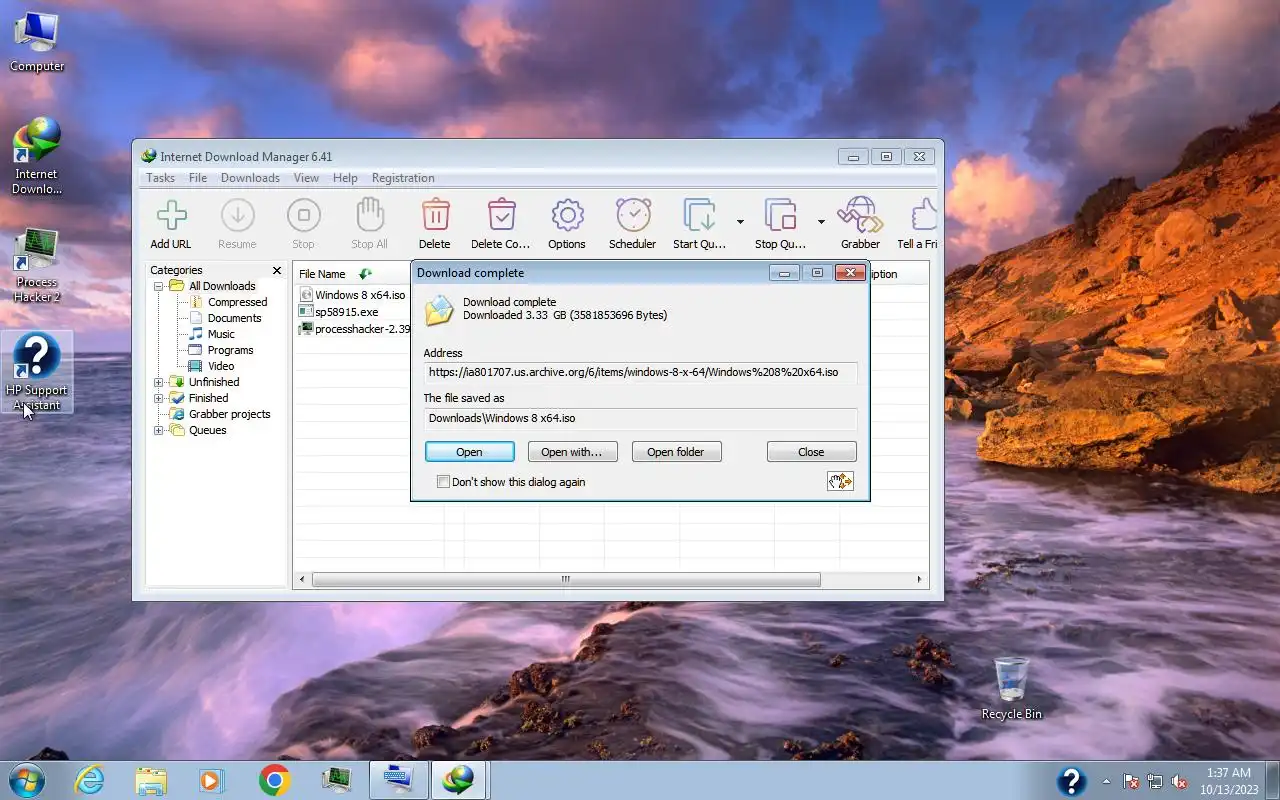
Task: Open Options gear in IDM toolbar
Action: (x=567, y=223)
